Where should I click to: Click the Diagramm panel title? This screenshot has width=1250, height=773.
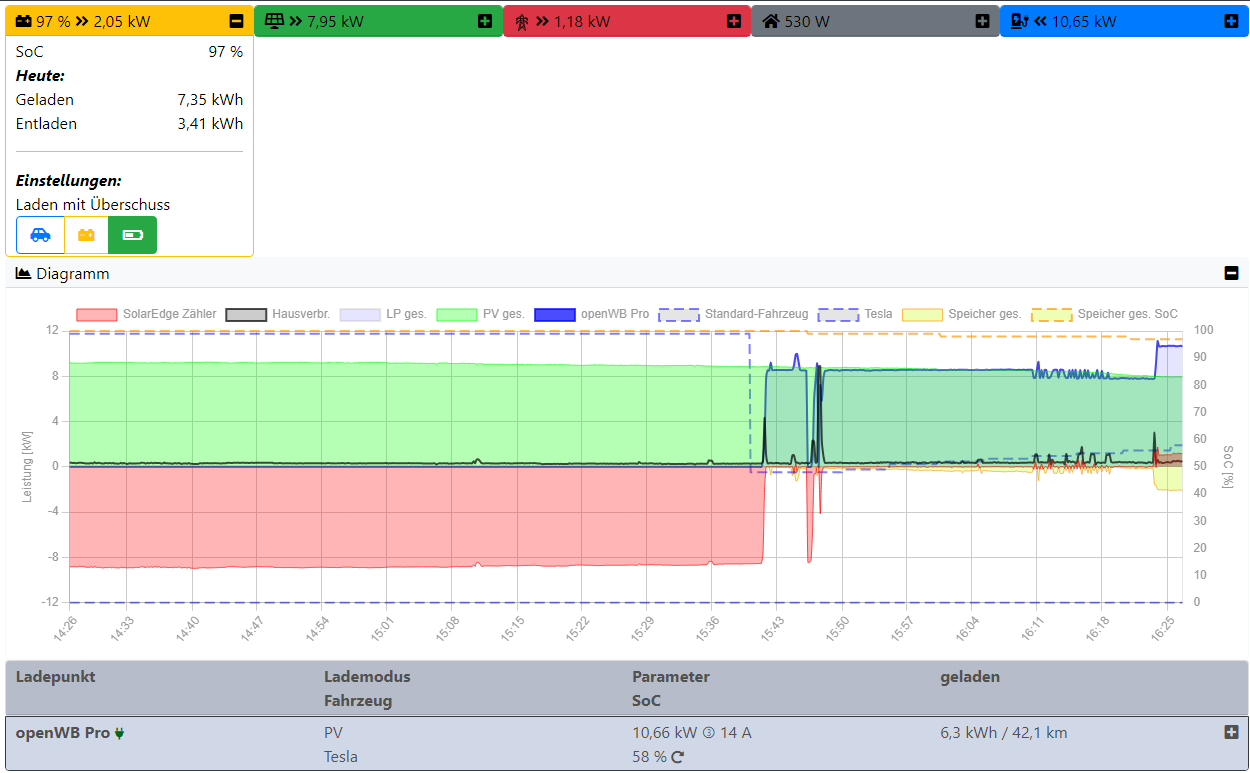pyautogui.click(x=73, y=273)
